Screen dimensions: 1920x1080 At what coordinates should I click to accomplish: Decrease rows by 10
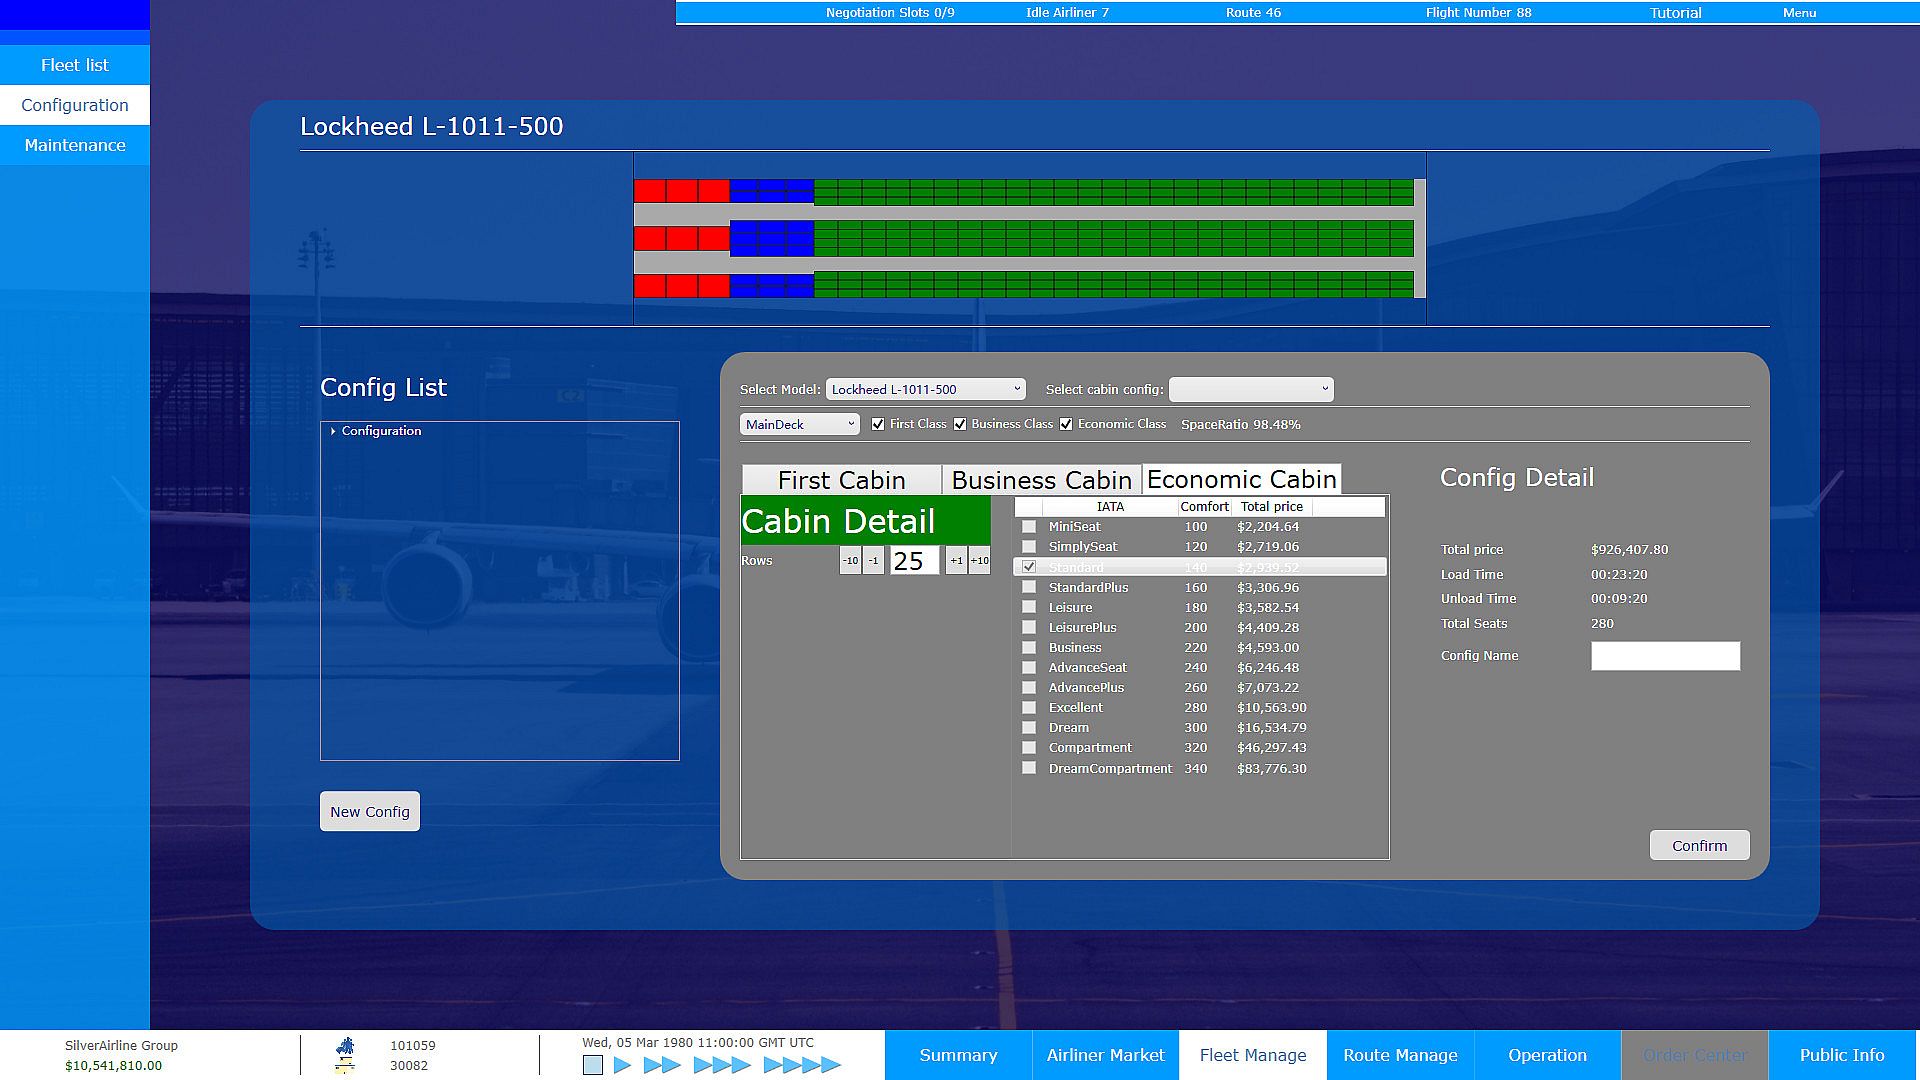coord(850,561)
